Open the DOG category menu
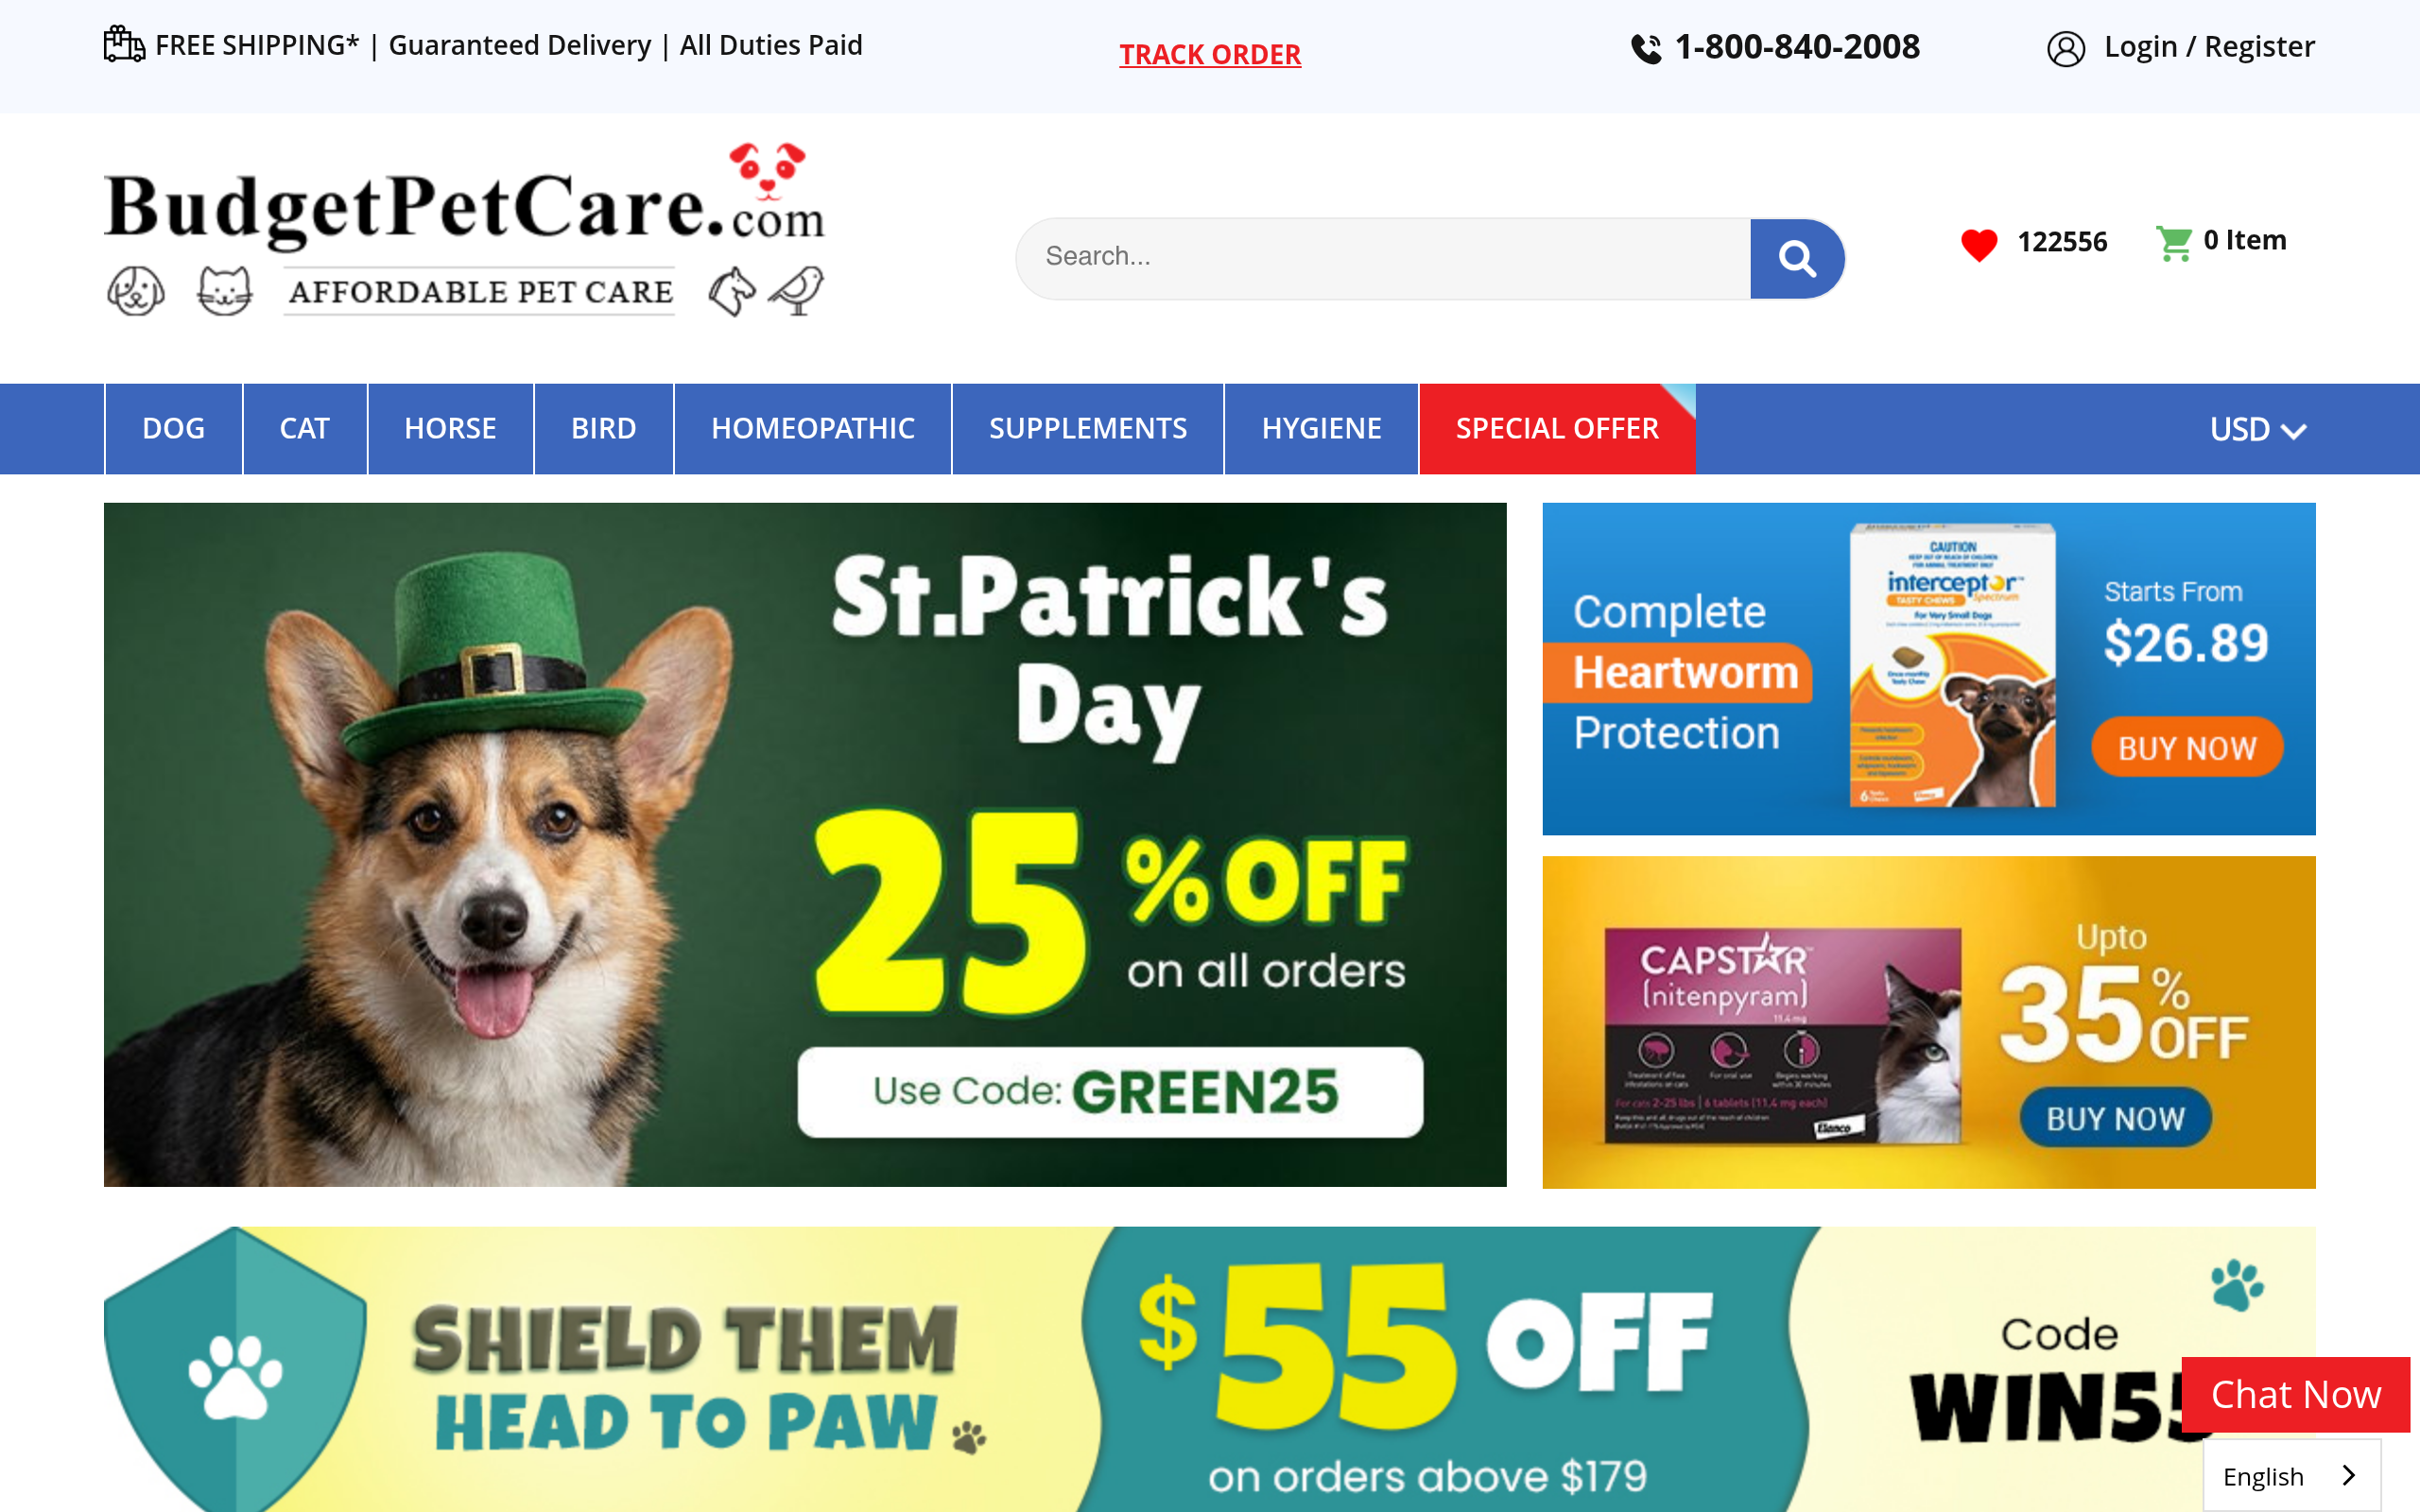This screenshot has height=1512, width=2420. 174,428
